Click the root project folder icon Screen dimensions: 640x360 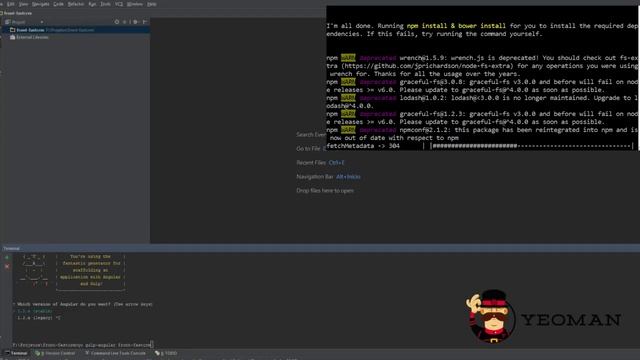pos(13,30)
